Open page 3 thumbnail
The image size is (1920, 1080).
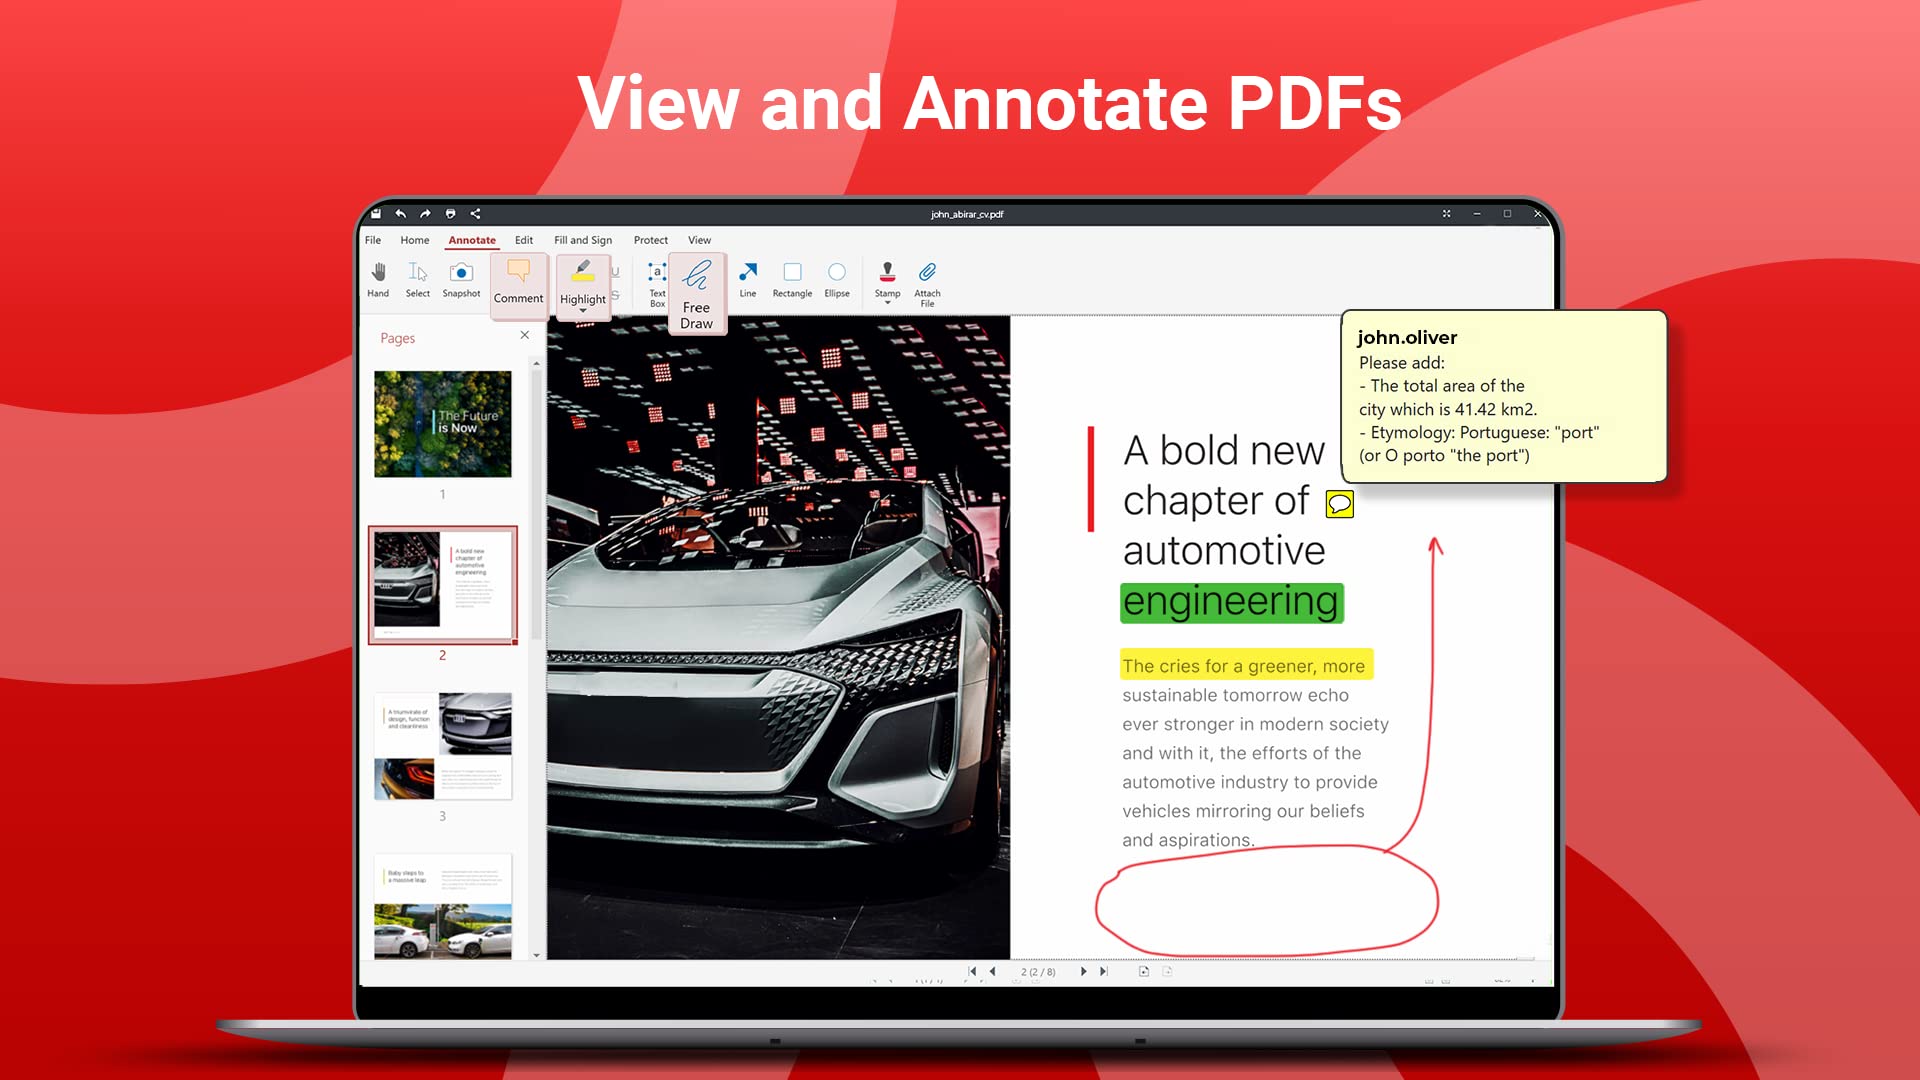(x=442, y=745)
